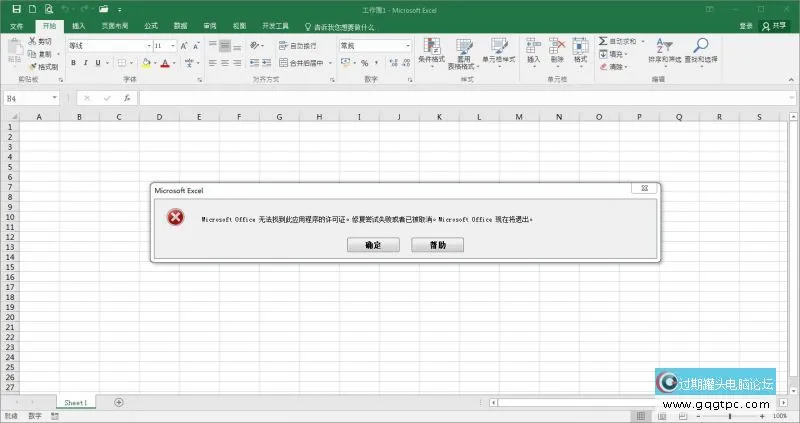Screen dimensions: 800x423
Task: Toggle Bold formatting
Action: 73,63
